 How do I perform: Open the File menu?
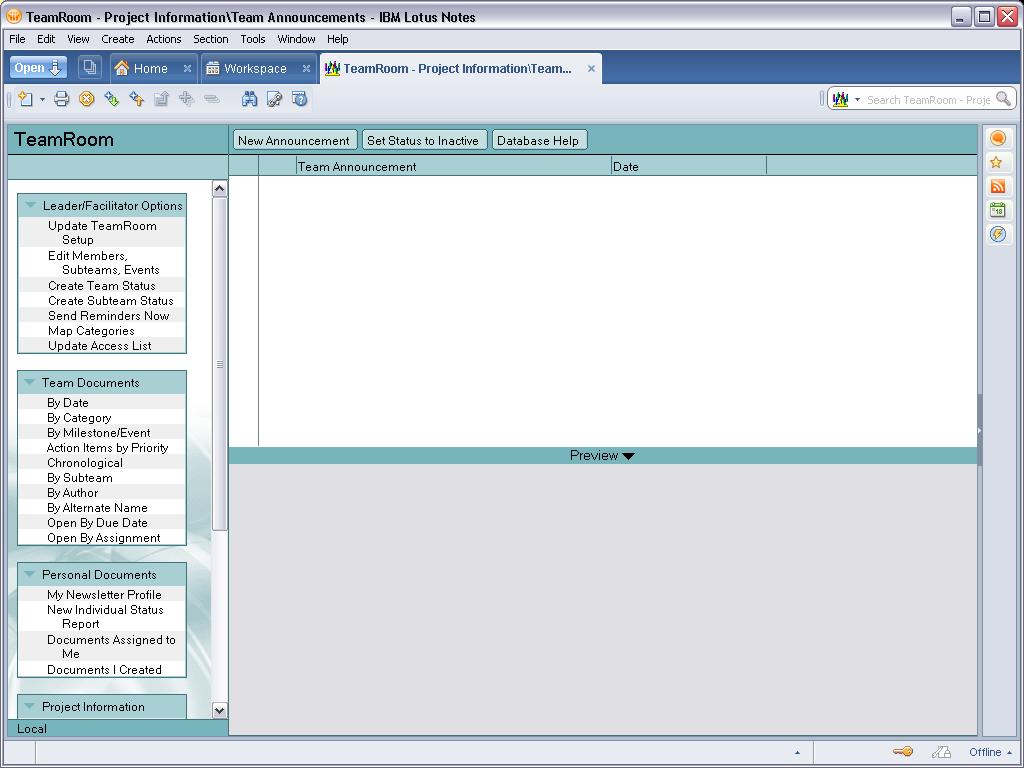(x=18, y=39)
